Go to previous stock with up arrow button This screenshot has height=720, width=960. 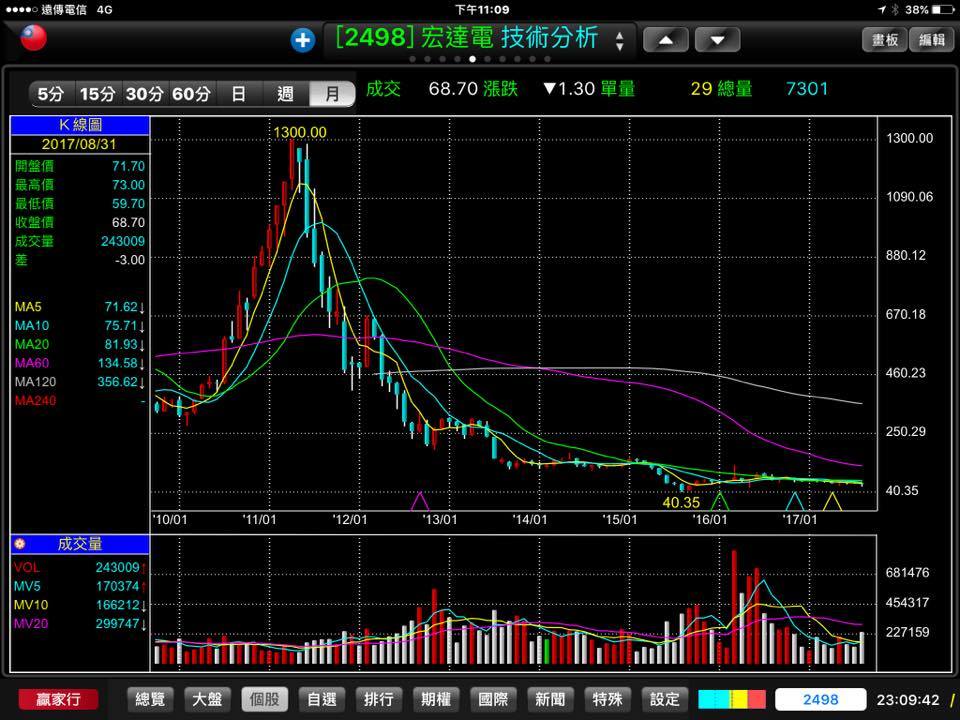(666, 40)
